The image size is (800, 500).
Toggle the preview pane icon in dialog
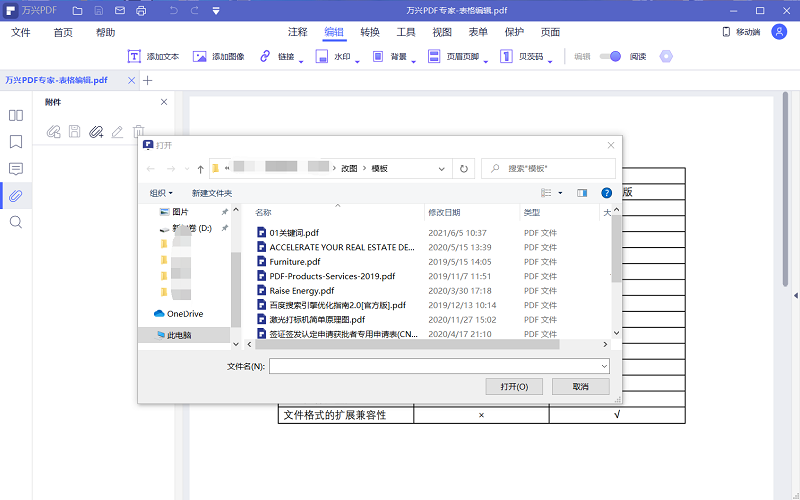pyautogui.click(x=582, y=193)
